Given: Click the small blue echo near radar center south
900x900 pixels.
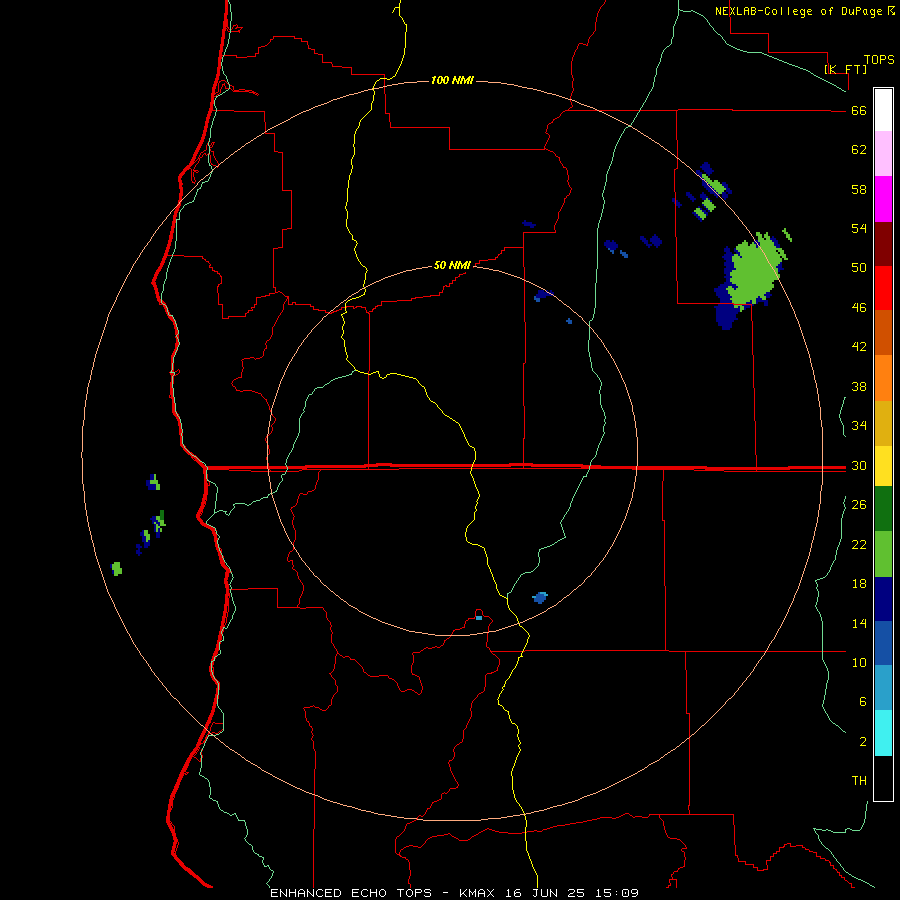Looking at the screenshot, I should click(479, 618).
